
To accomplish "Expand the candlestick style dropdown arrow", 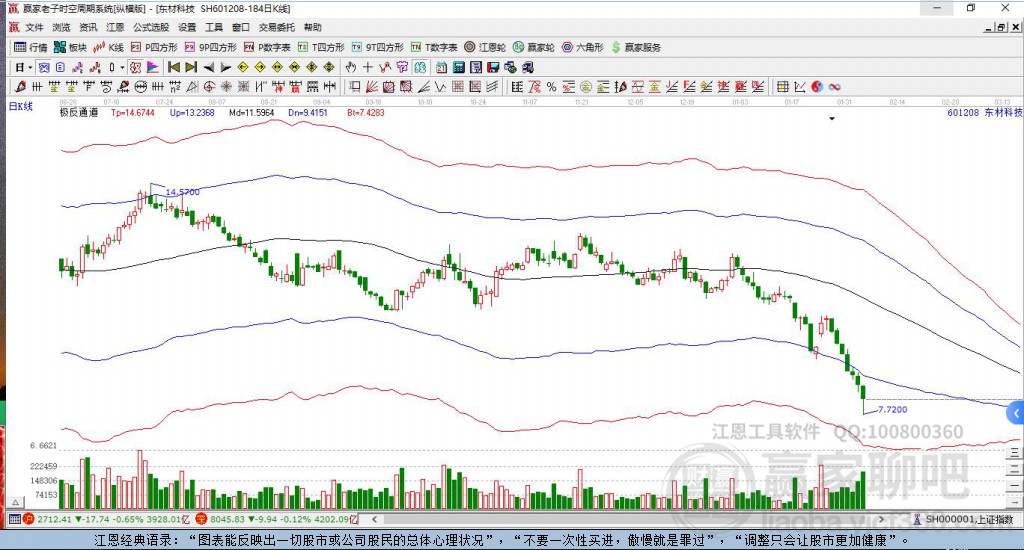I will coord(122,67).
